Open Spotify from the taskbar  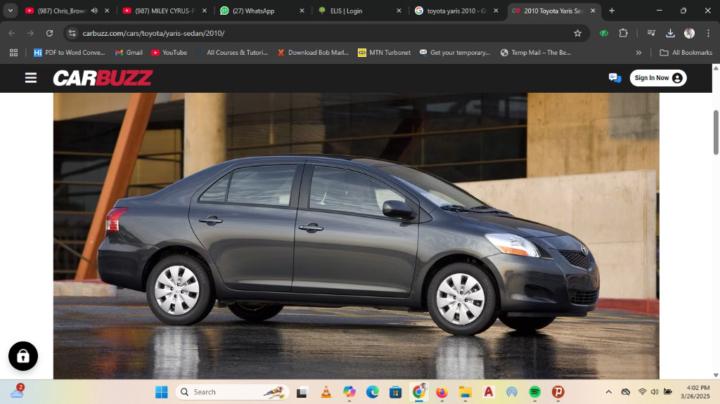(534, 392)
